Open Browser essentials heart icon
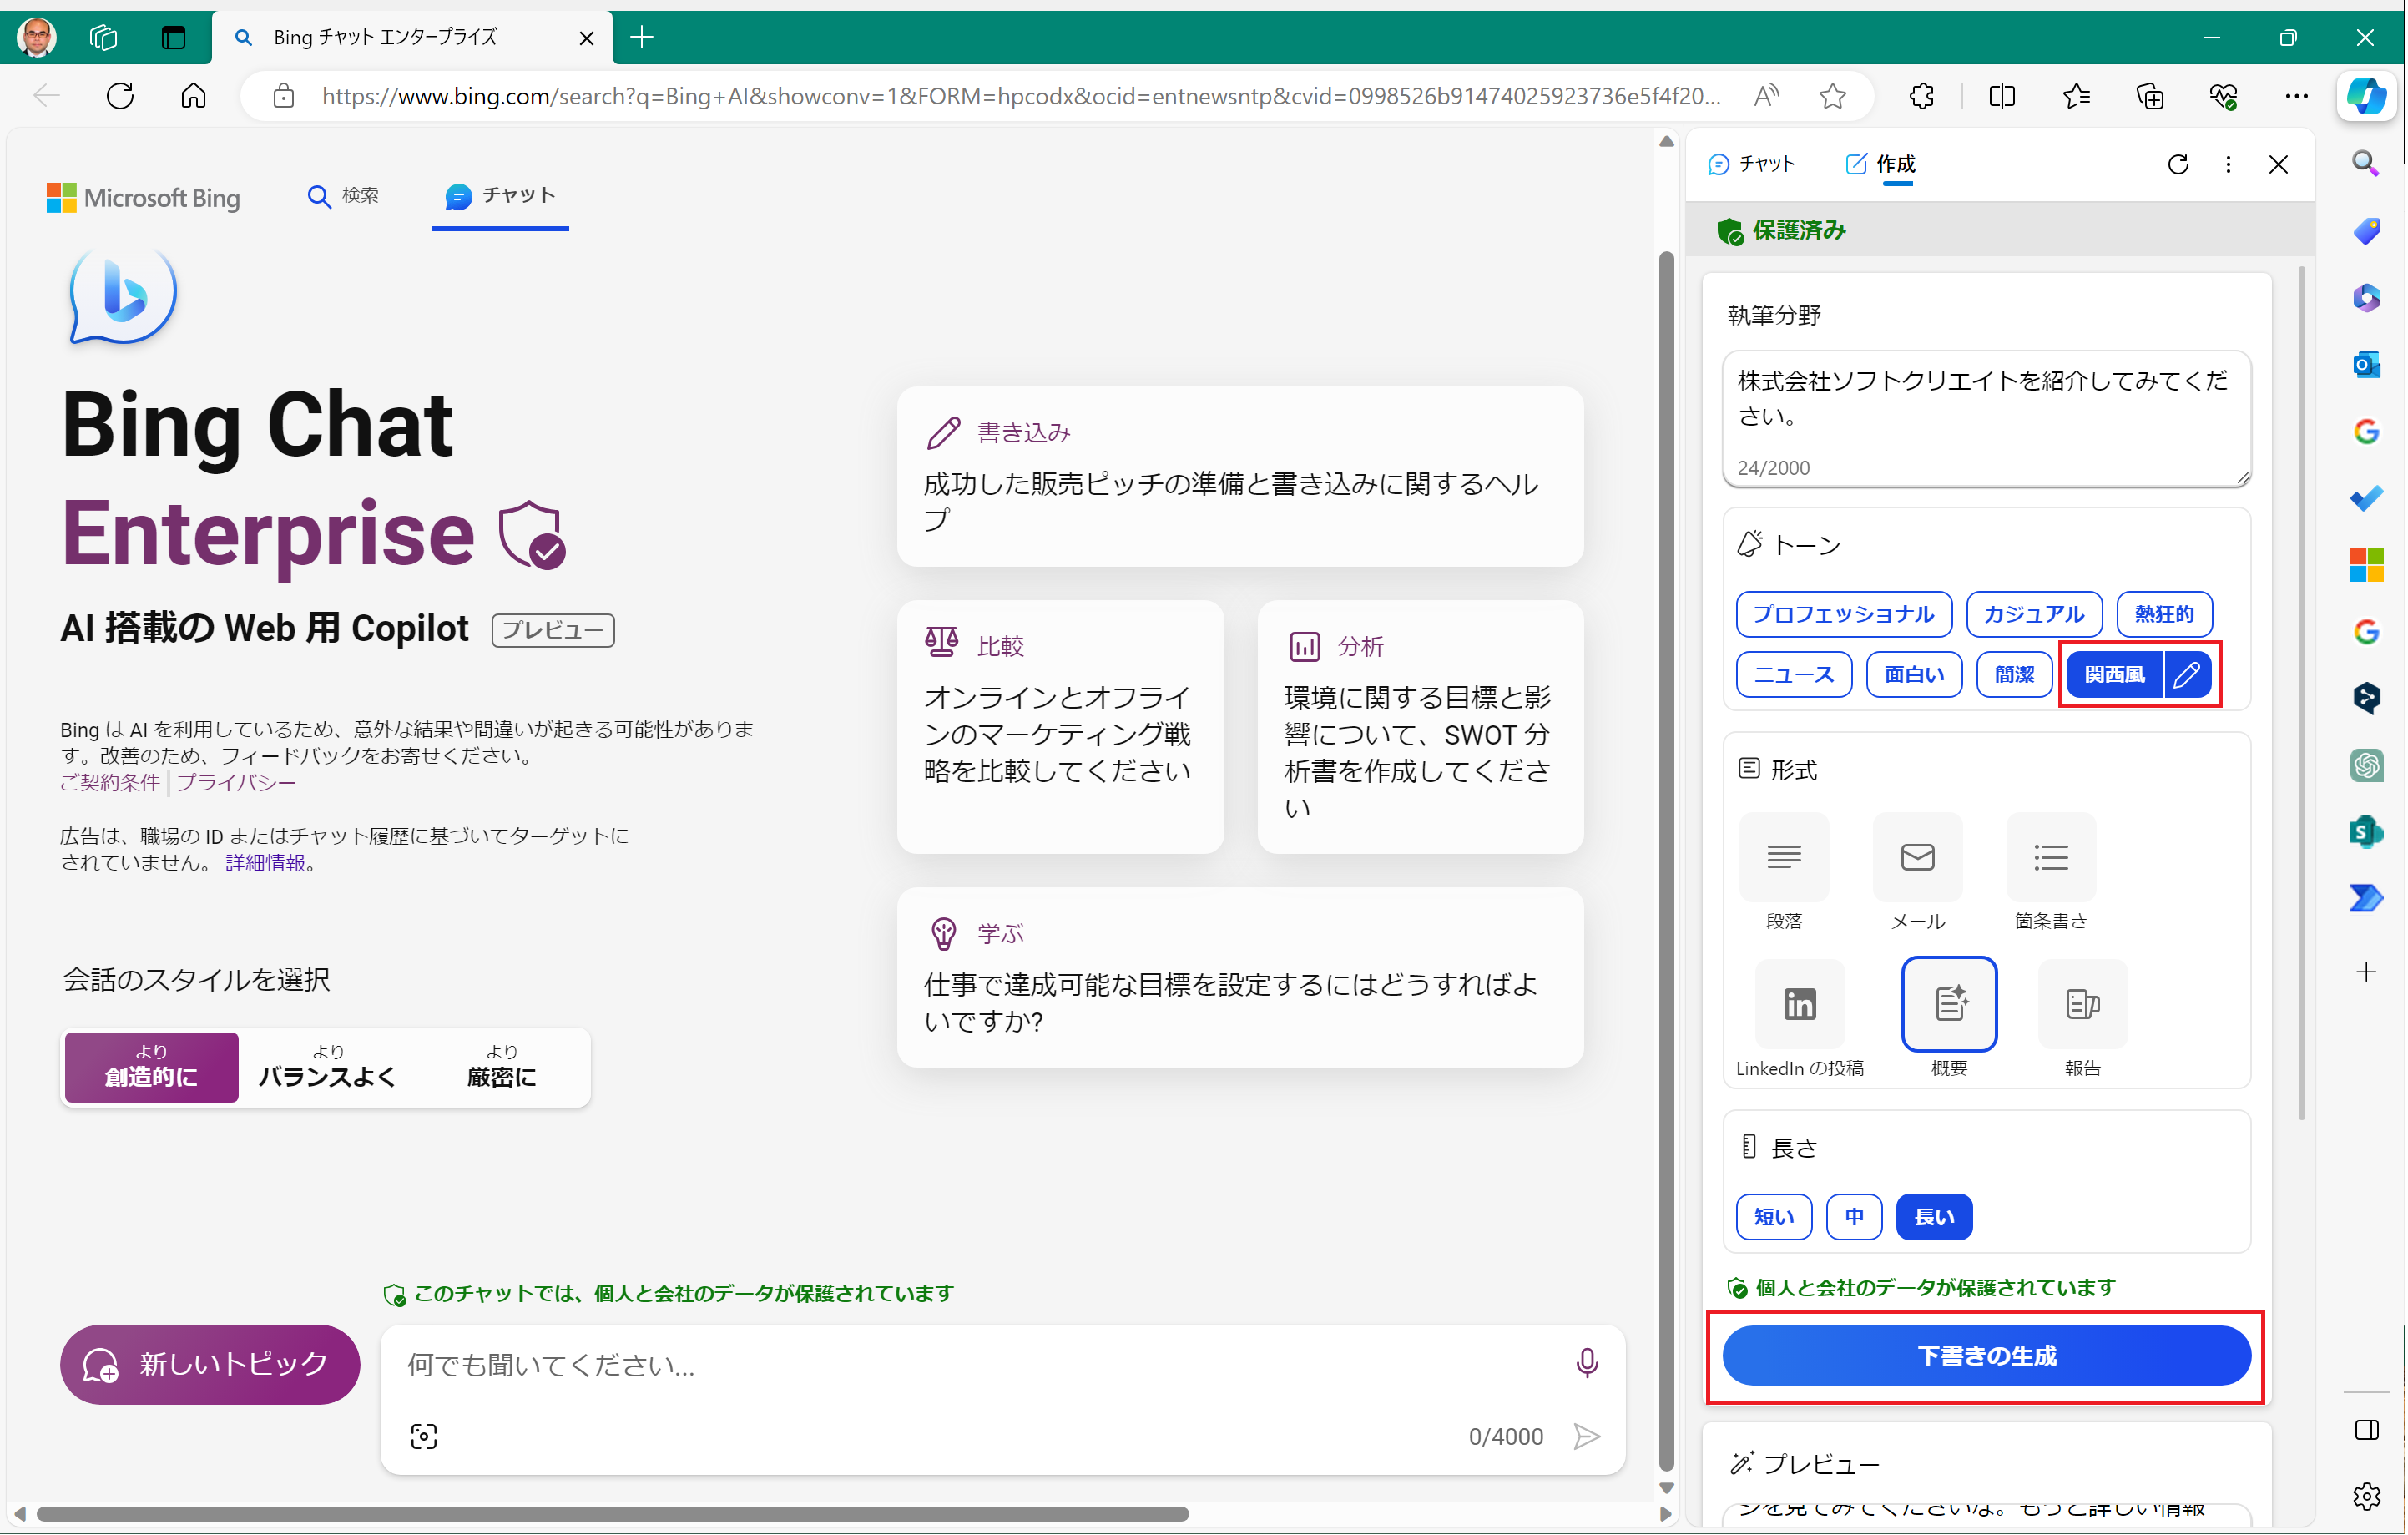The width and height of the screenshot is (2408, 1535). coord(2223,96)
